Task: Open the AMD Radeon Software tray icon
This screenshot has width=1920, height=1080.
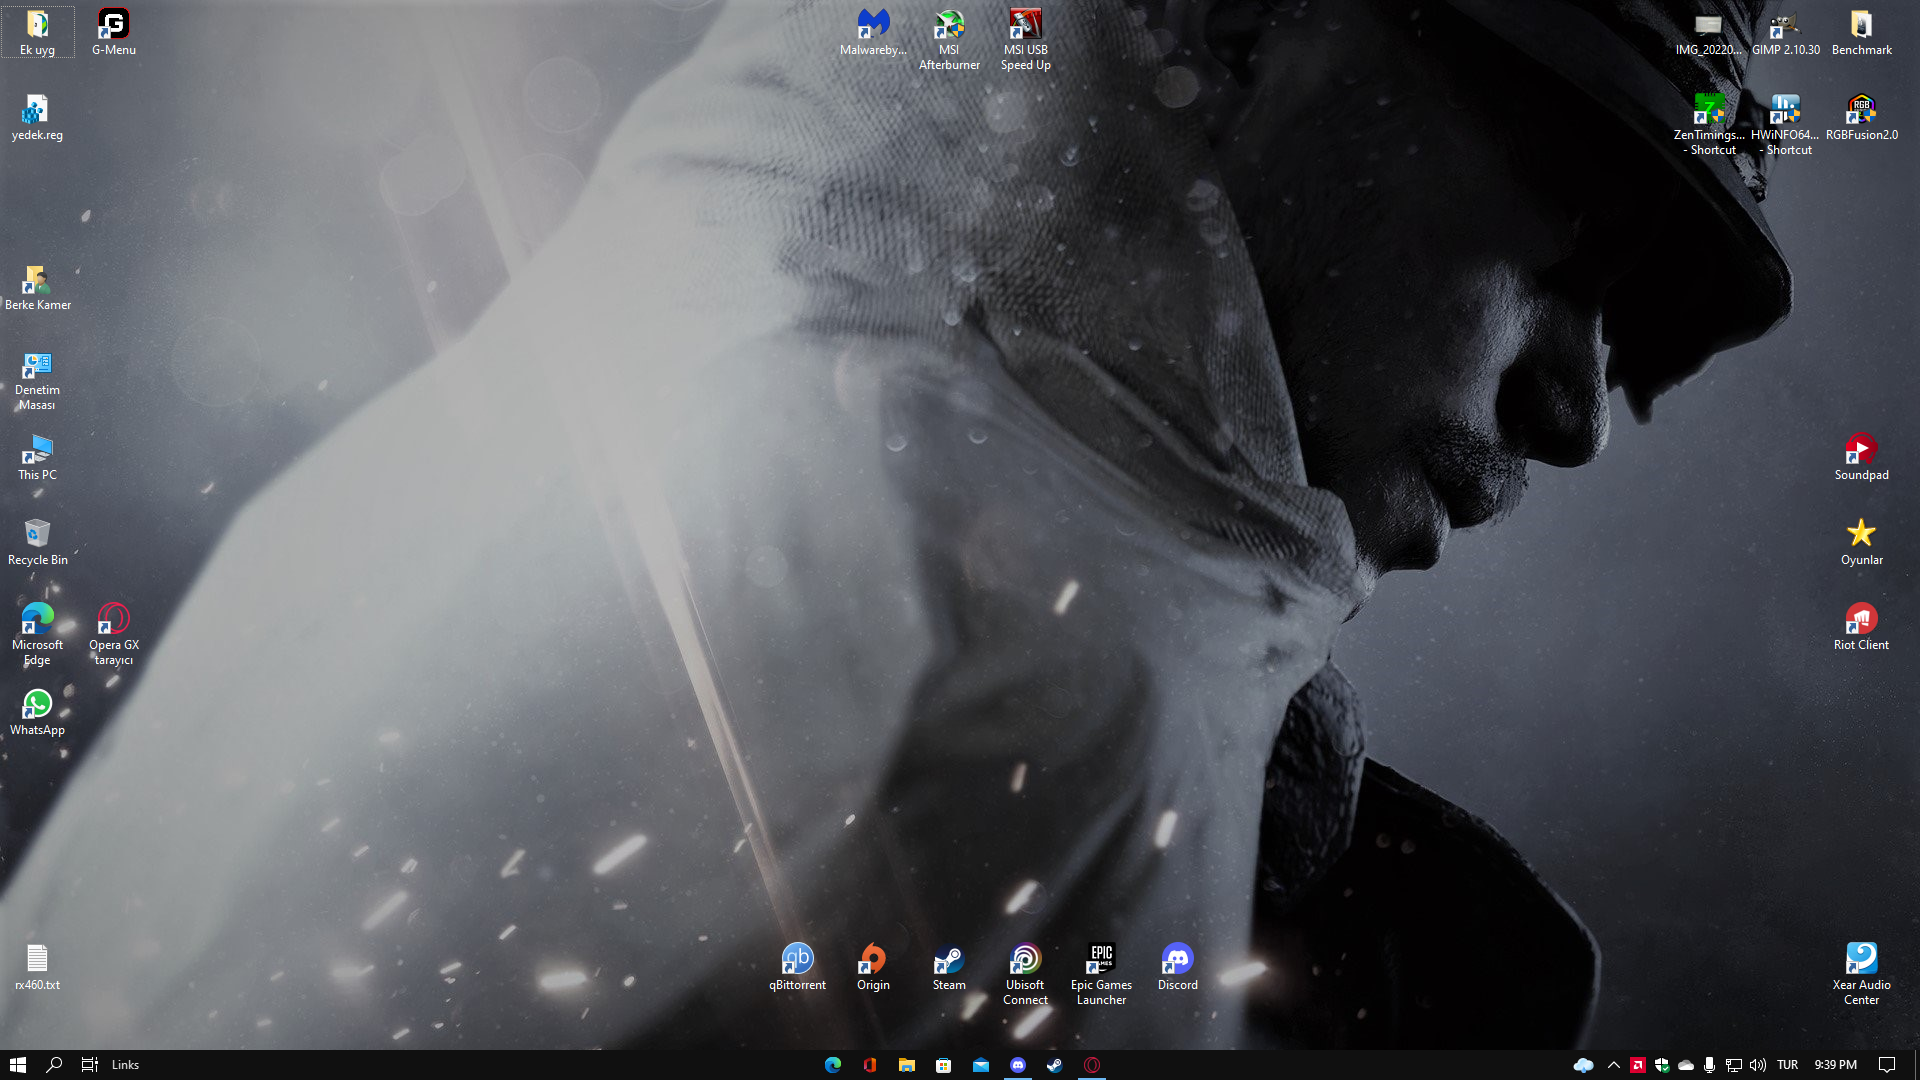Action: (x=1637, y=1065)
